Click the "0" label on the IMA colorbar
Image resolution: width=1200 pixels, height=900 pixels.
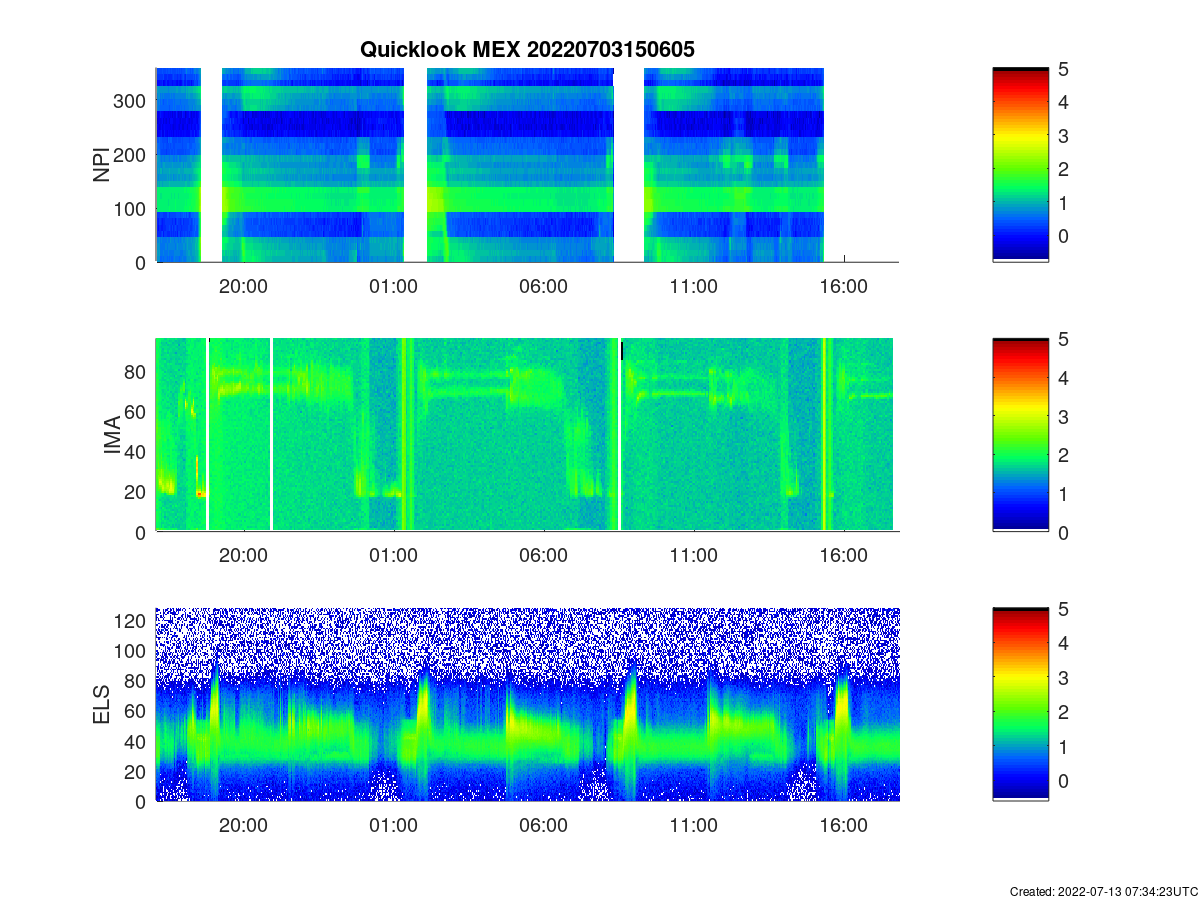[1064, 532]
